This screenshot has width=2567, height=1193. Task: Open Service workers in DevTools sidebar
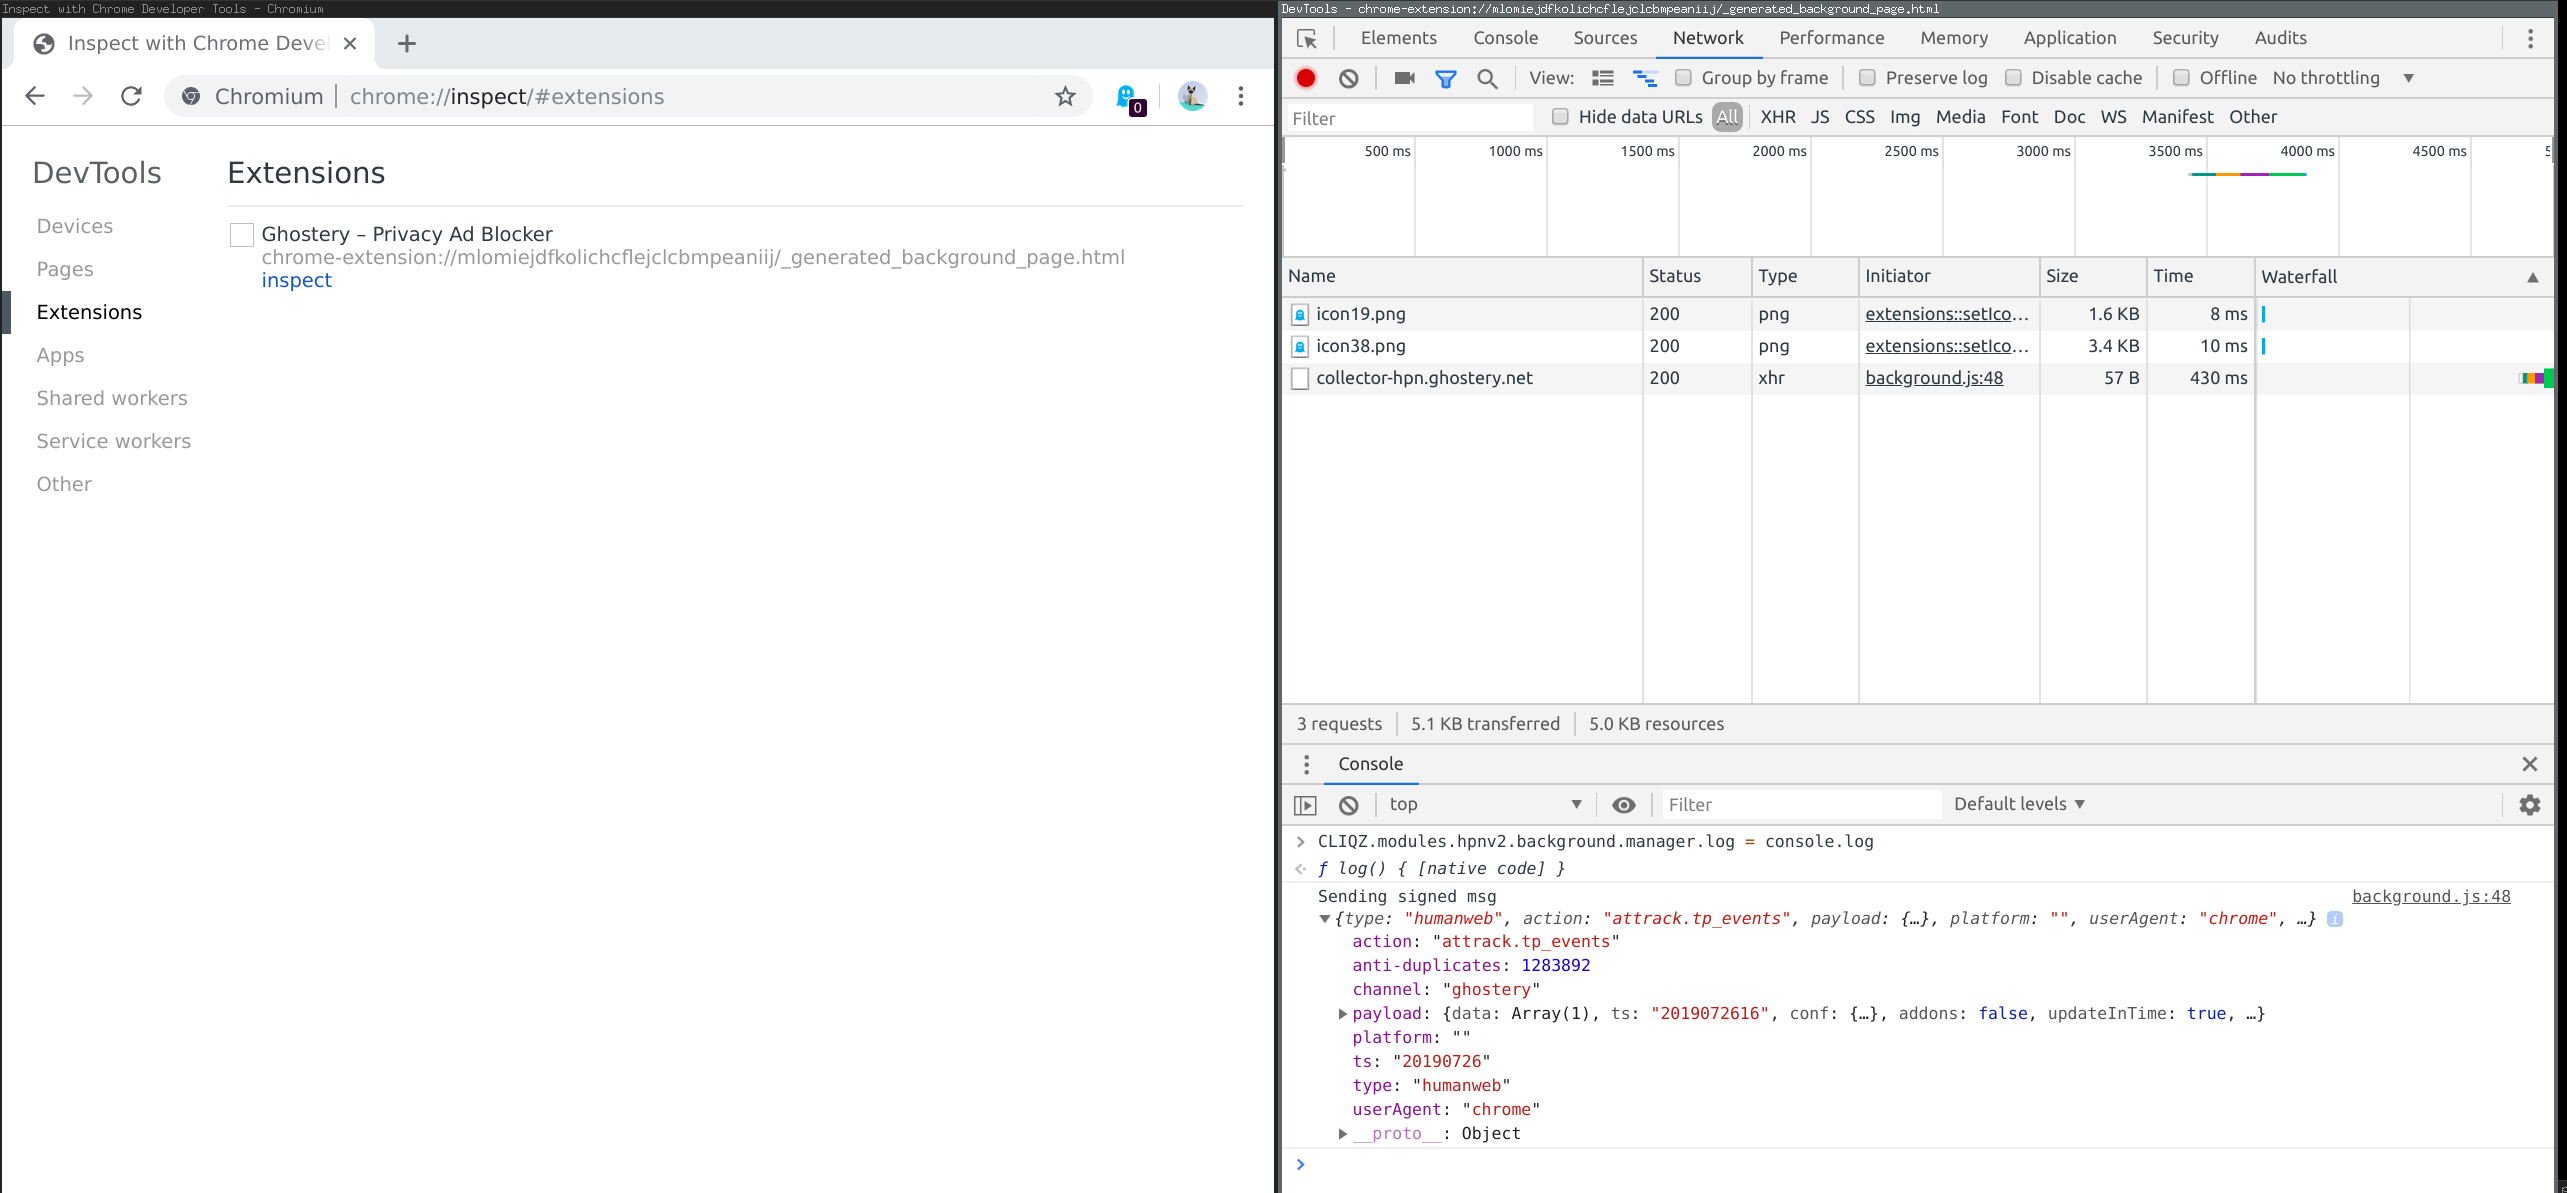click(x=113, y=441)
